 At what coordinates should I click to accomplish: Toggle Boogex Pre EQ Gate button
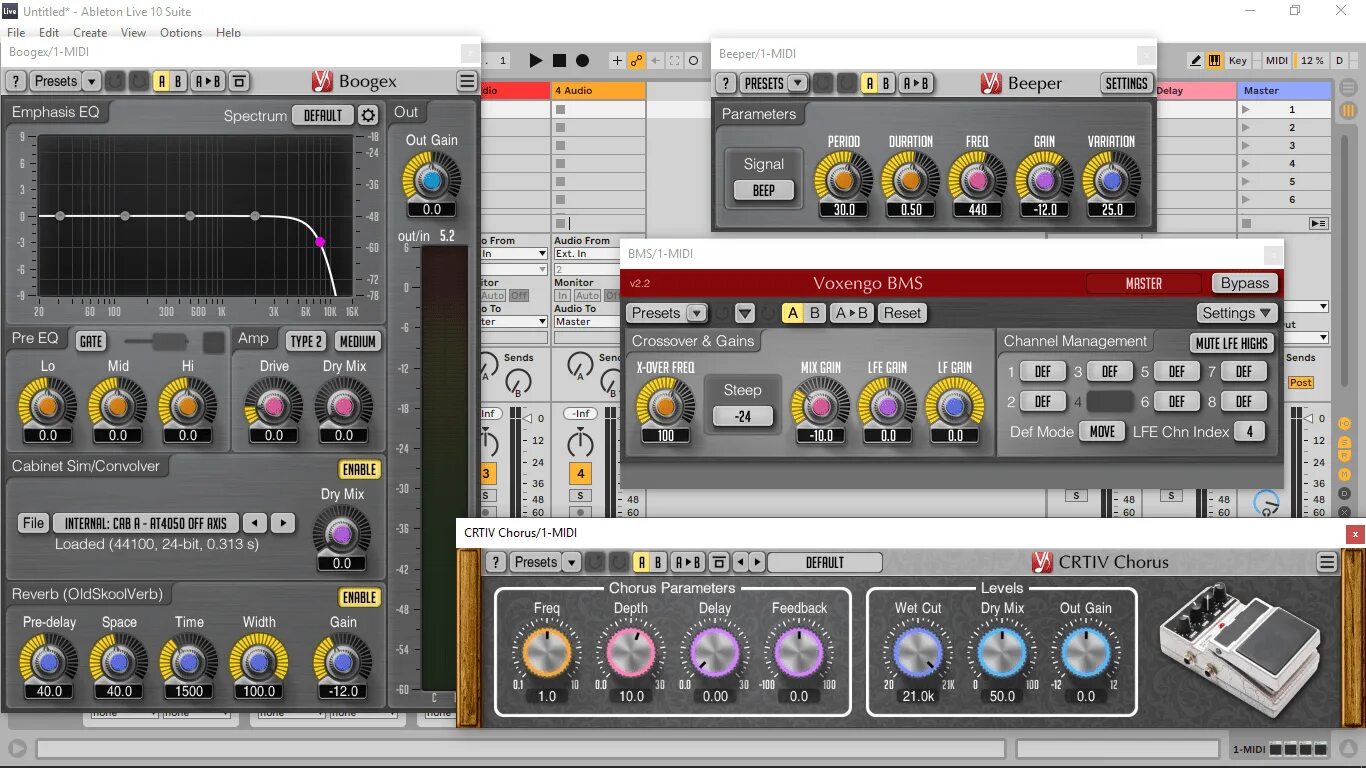click(91, 342)
